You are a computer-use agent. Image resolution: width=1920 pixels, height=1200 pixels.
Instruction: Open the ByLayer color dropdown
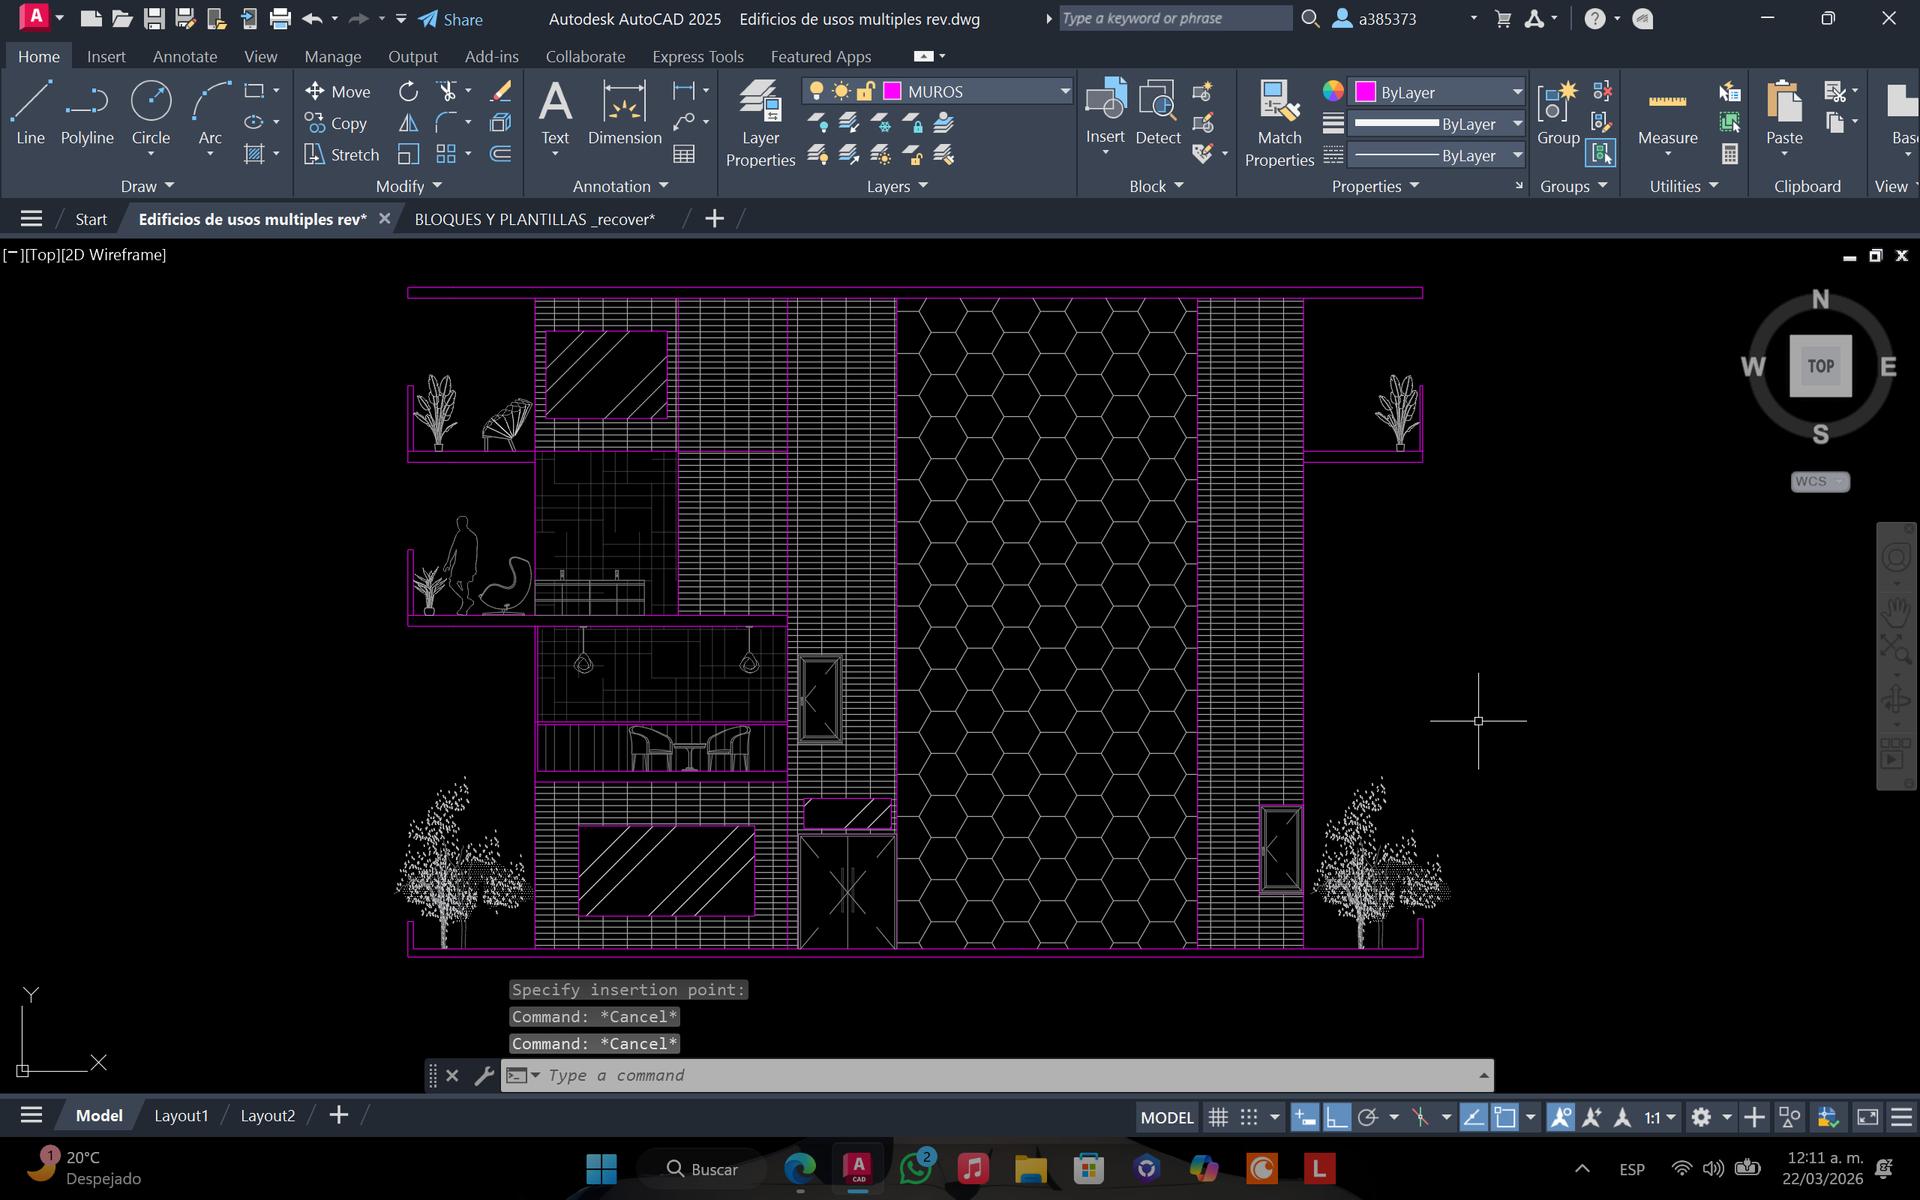pos(1516,92)
